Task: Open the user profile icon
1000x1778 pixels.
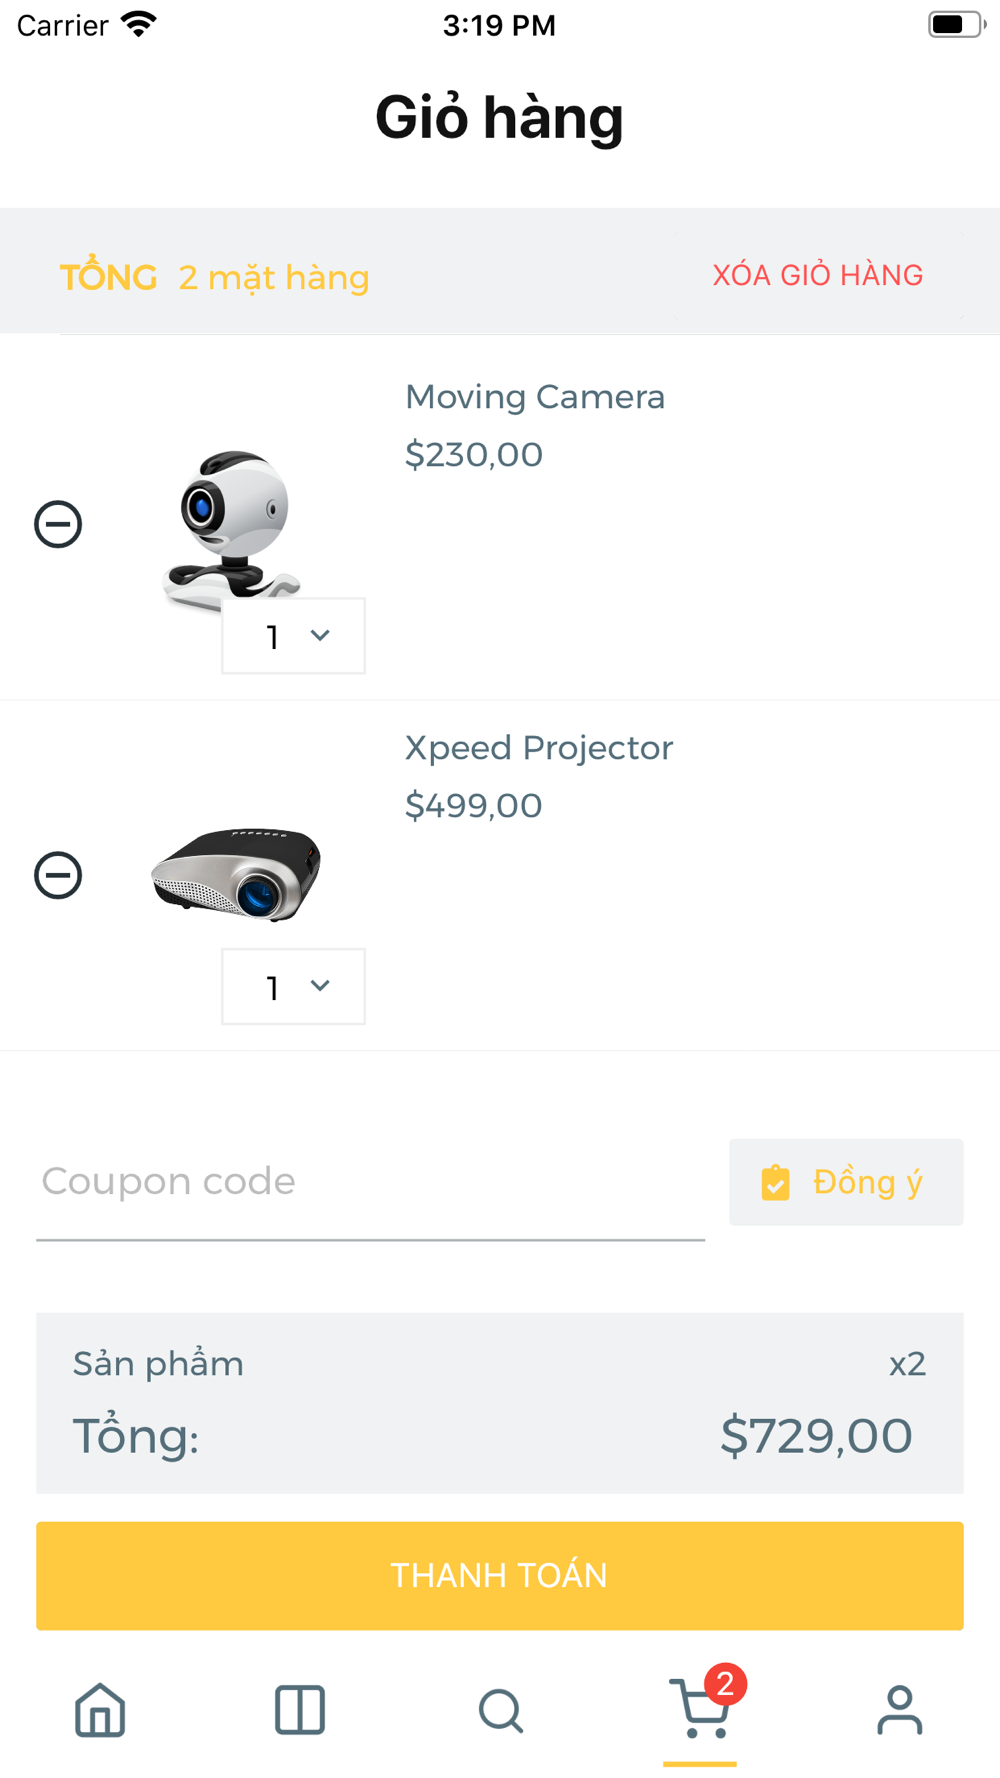Action: tap(900, 1710)
